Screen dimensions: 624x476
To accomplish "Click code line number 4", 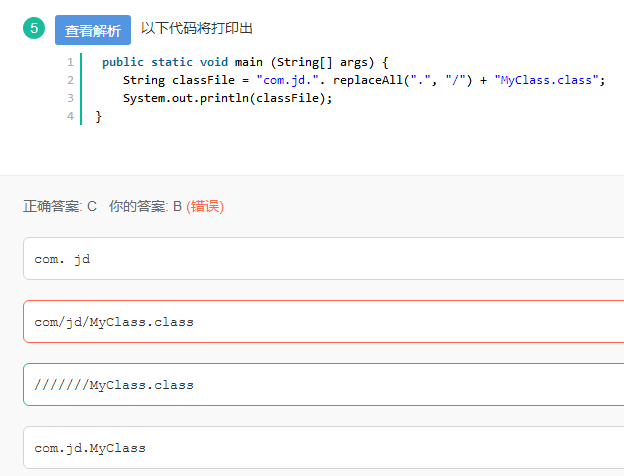I will pos(70,116).
